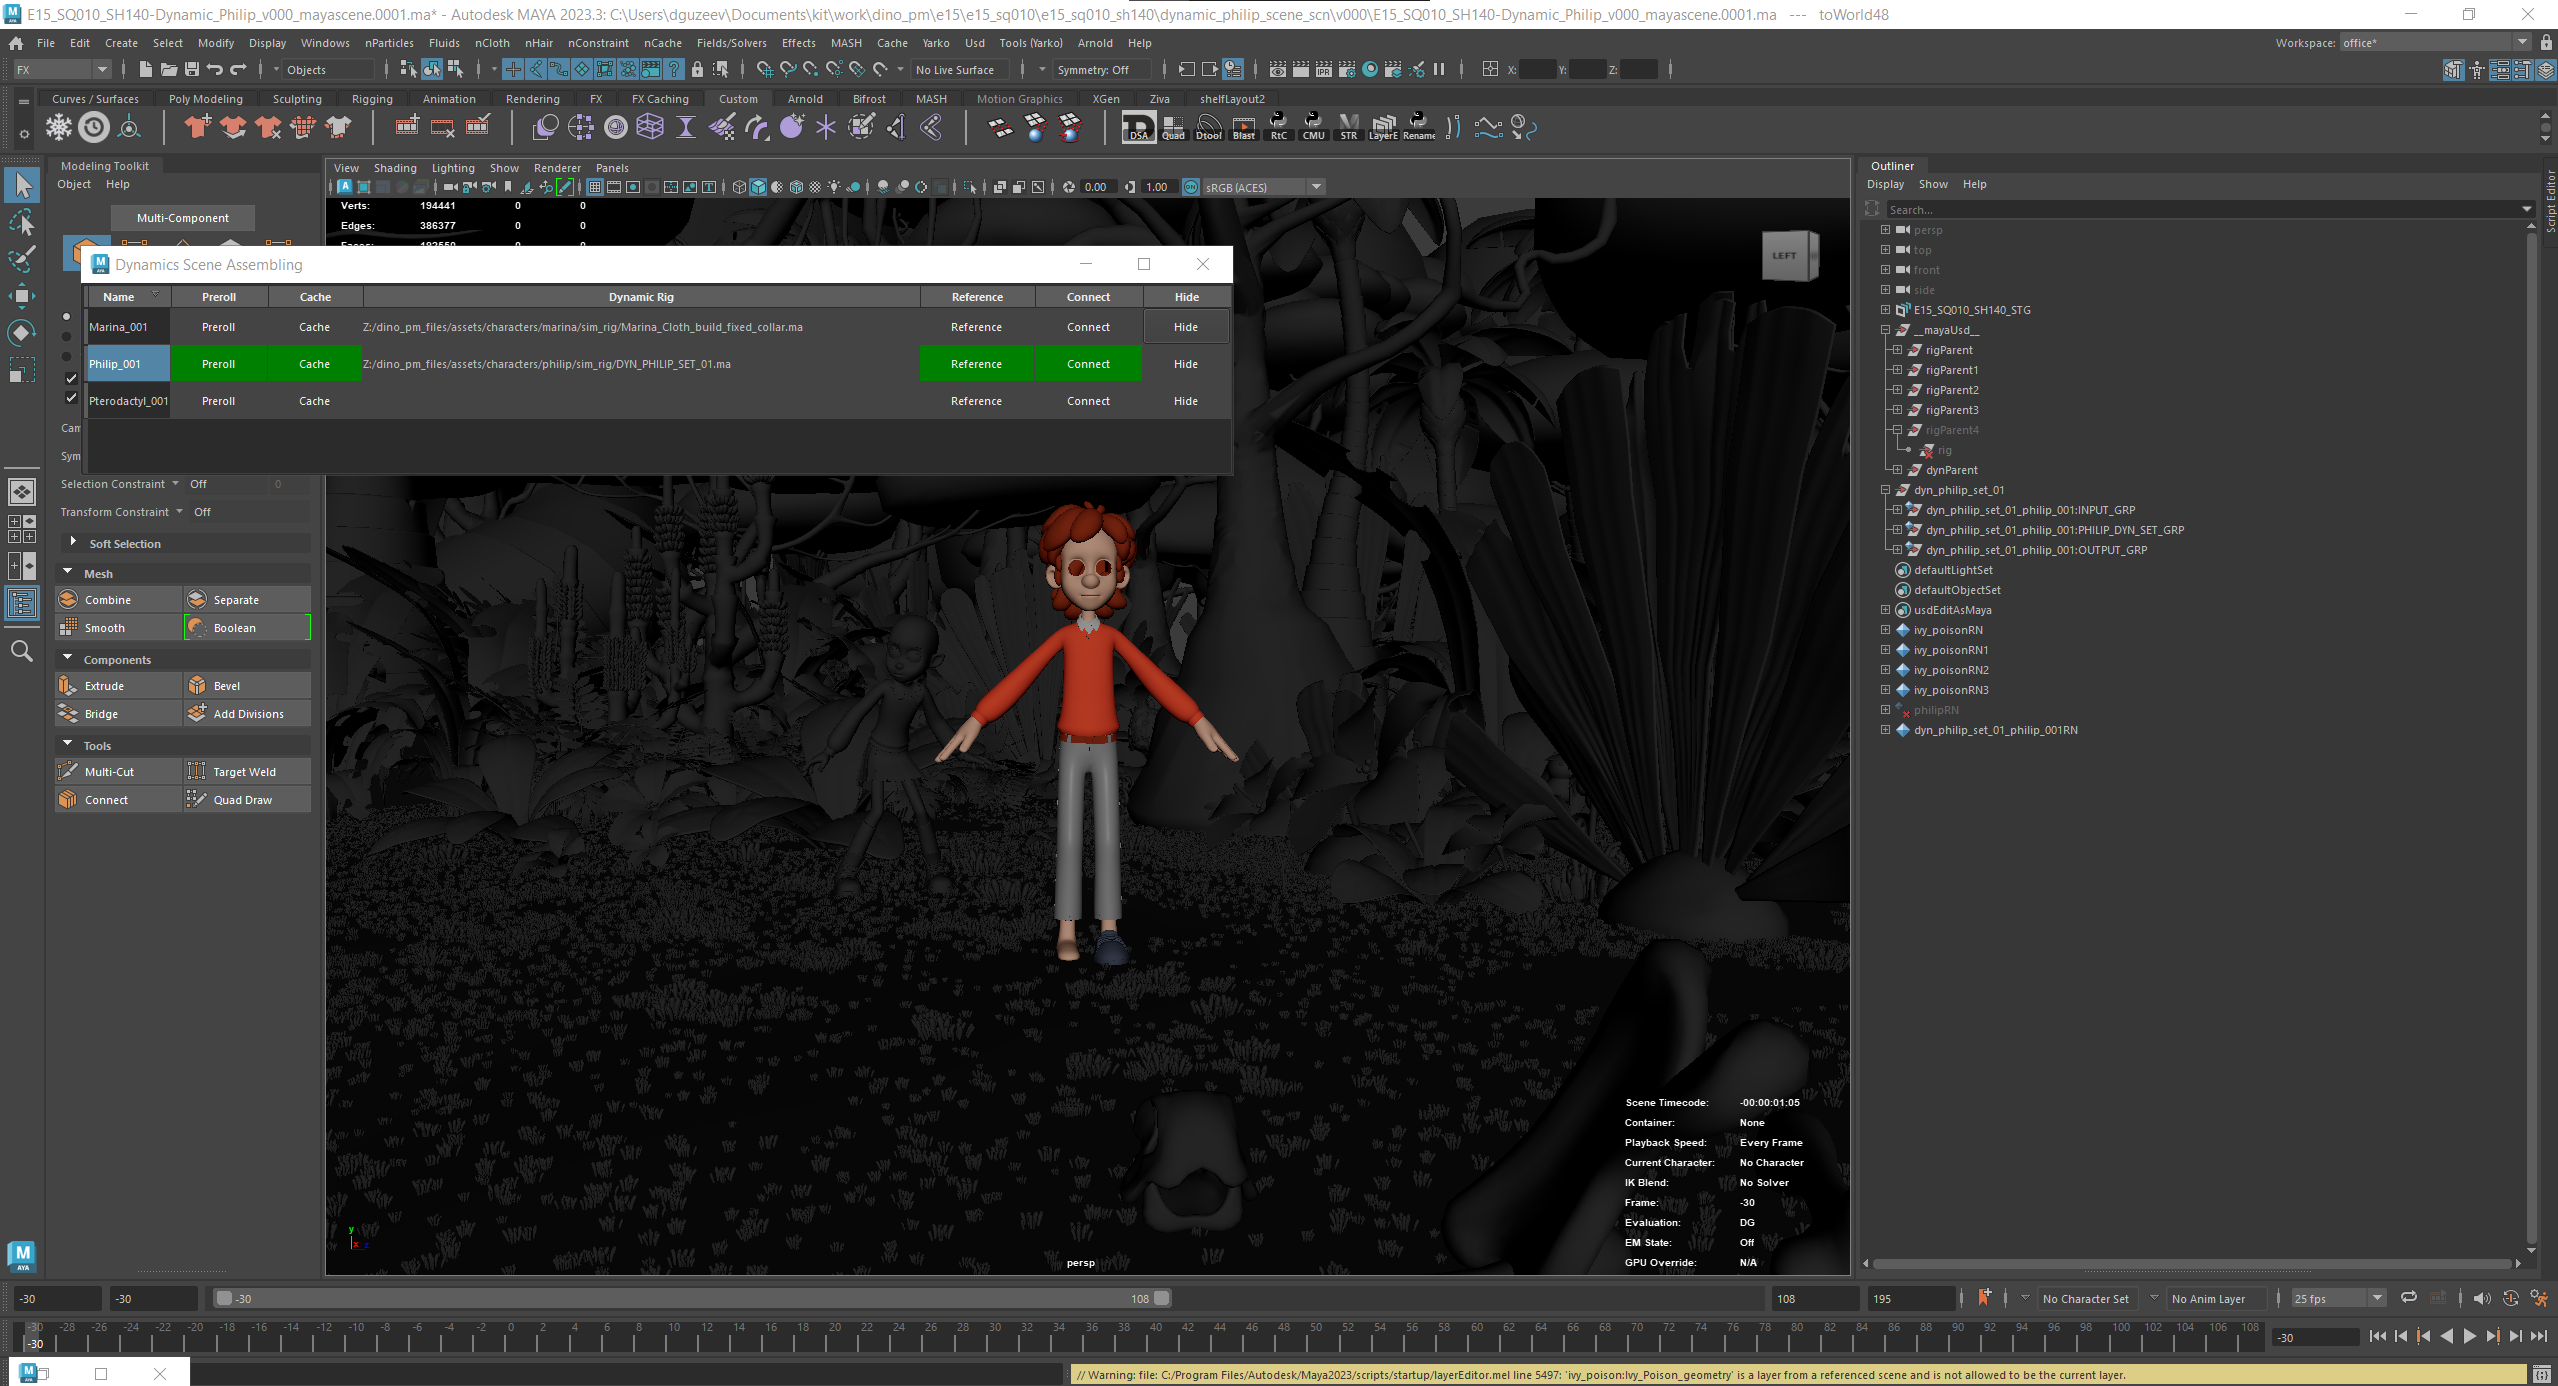Open the Blast shelf tool

click(x=1244, y=127)
